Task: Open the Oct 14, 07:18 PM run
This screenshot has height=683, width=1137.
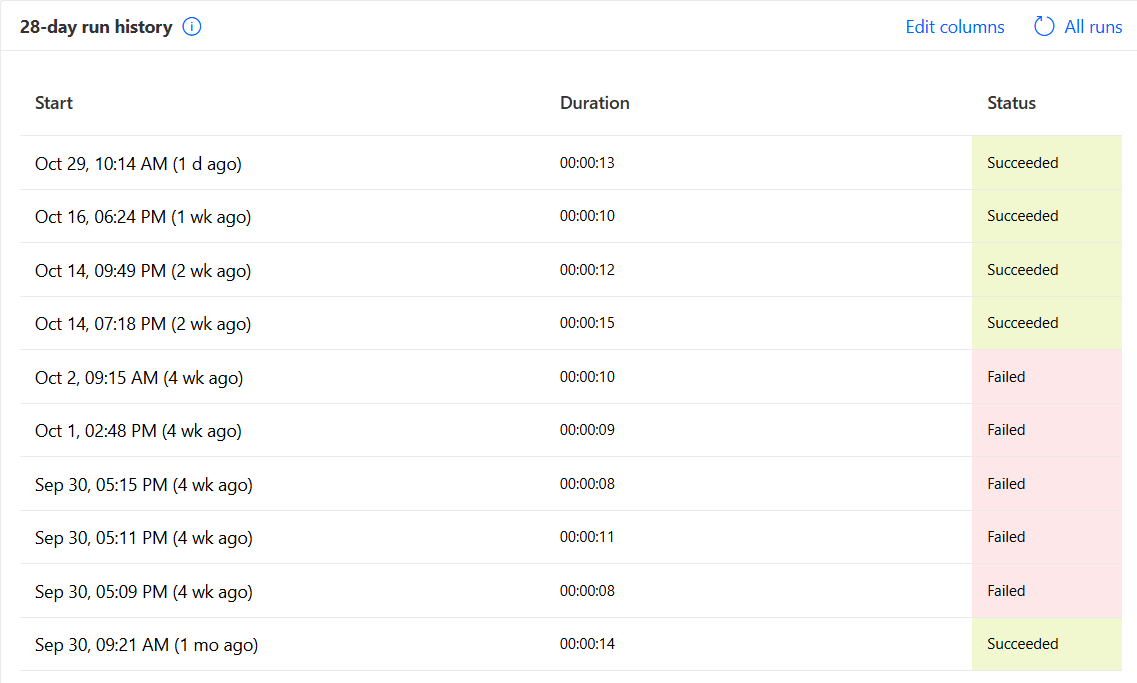Action: pos(143,324)
